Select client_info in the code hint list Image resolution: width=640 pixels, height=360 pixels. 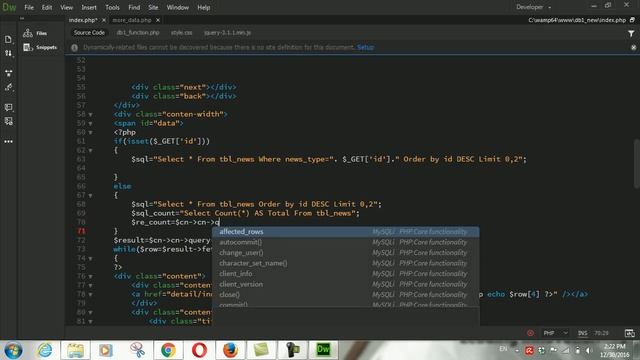(346, 274)
